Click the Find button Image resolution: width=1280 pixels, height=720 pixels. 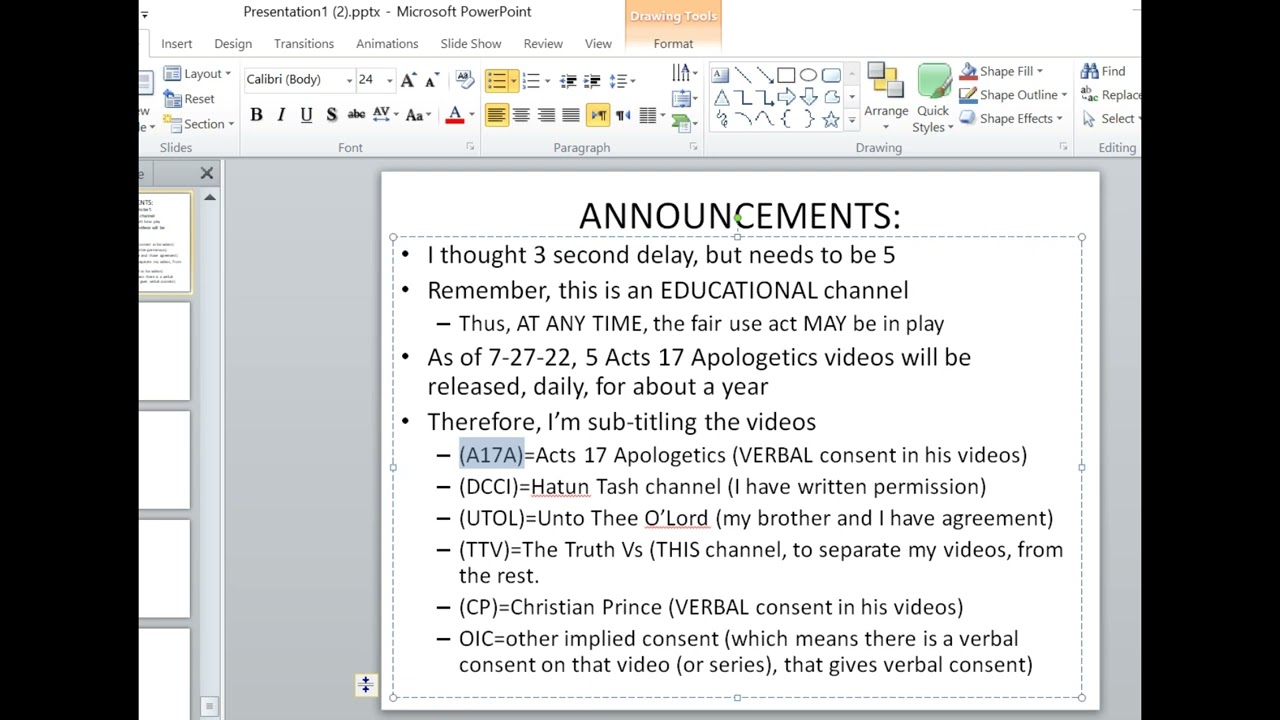[x=1103, y=71]
